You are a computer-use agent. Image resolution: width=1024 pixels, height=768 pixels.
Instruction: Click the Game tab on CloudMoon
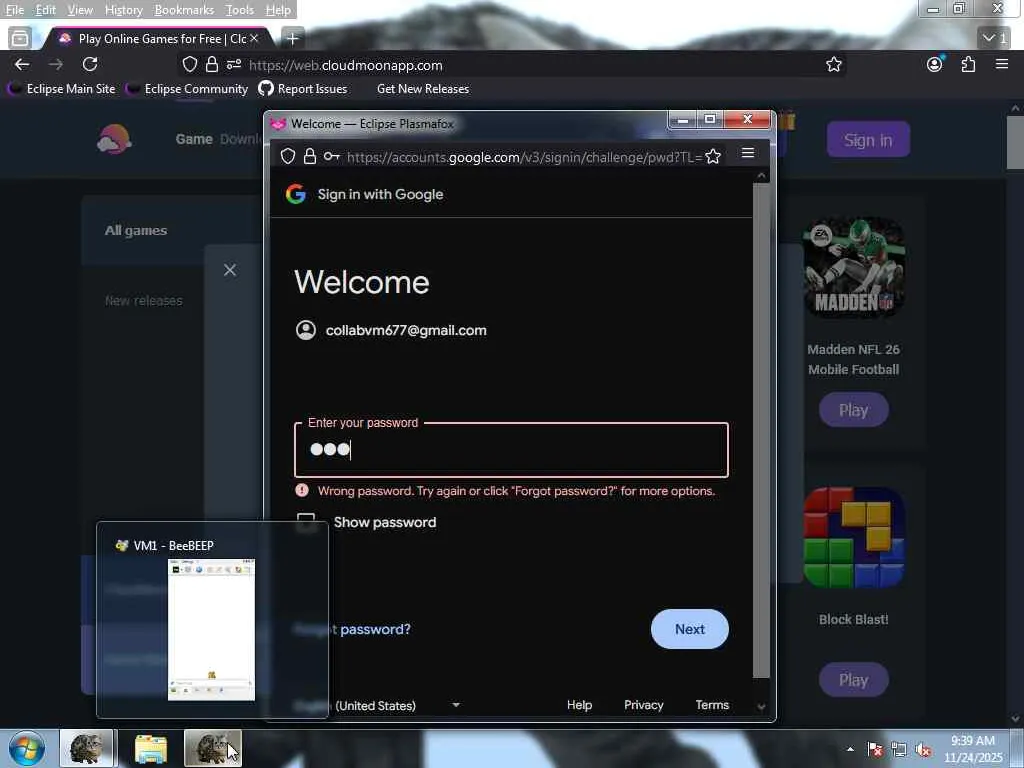[x=194, y=139]
